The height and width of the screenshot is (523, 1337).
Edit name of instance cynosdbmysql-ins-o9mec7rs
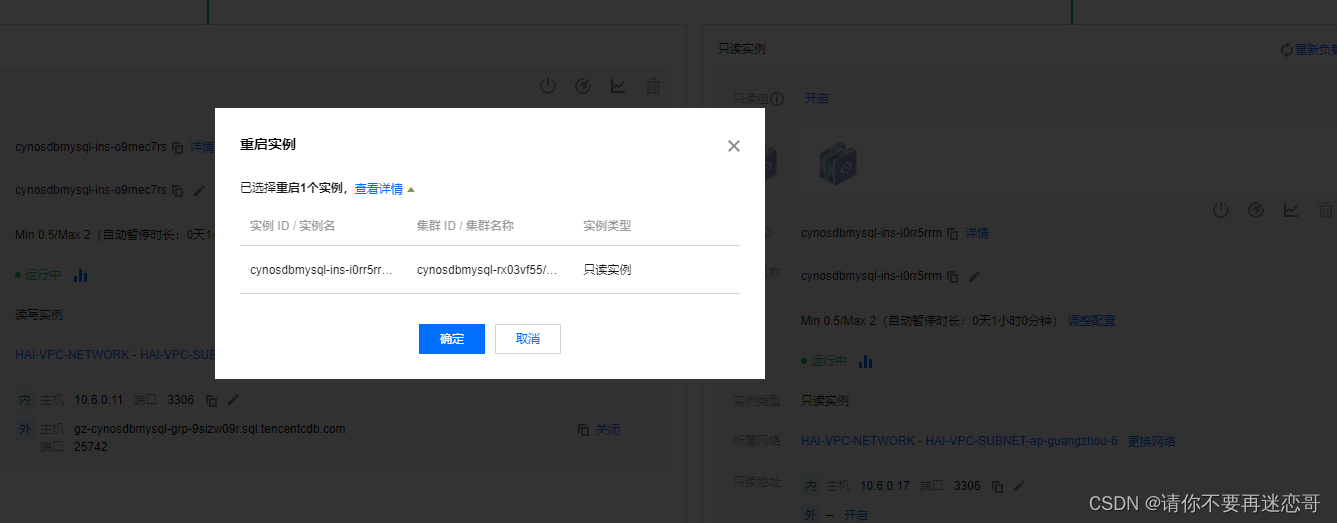click(199, 190)
